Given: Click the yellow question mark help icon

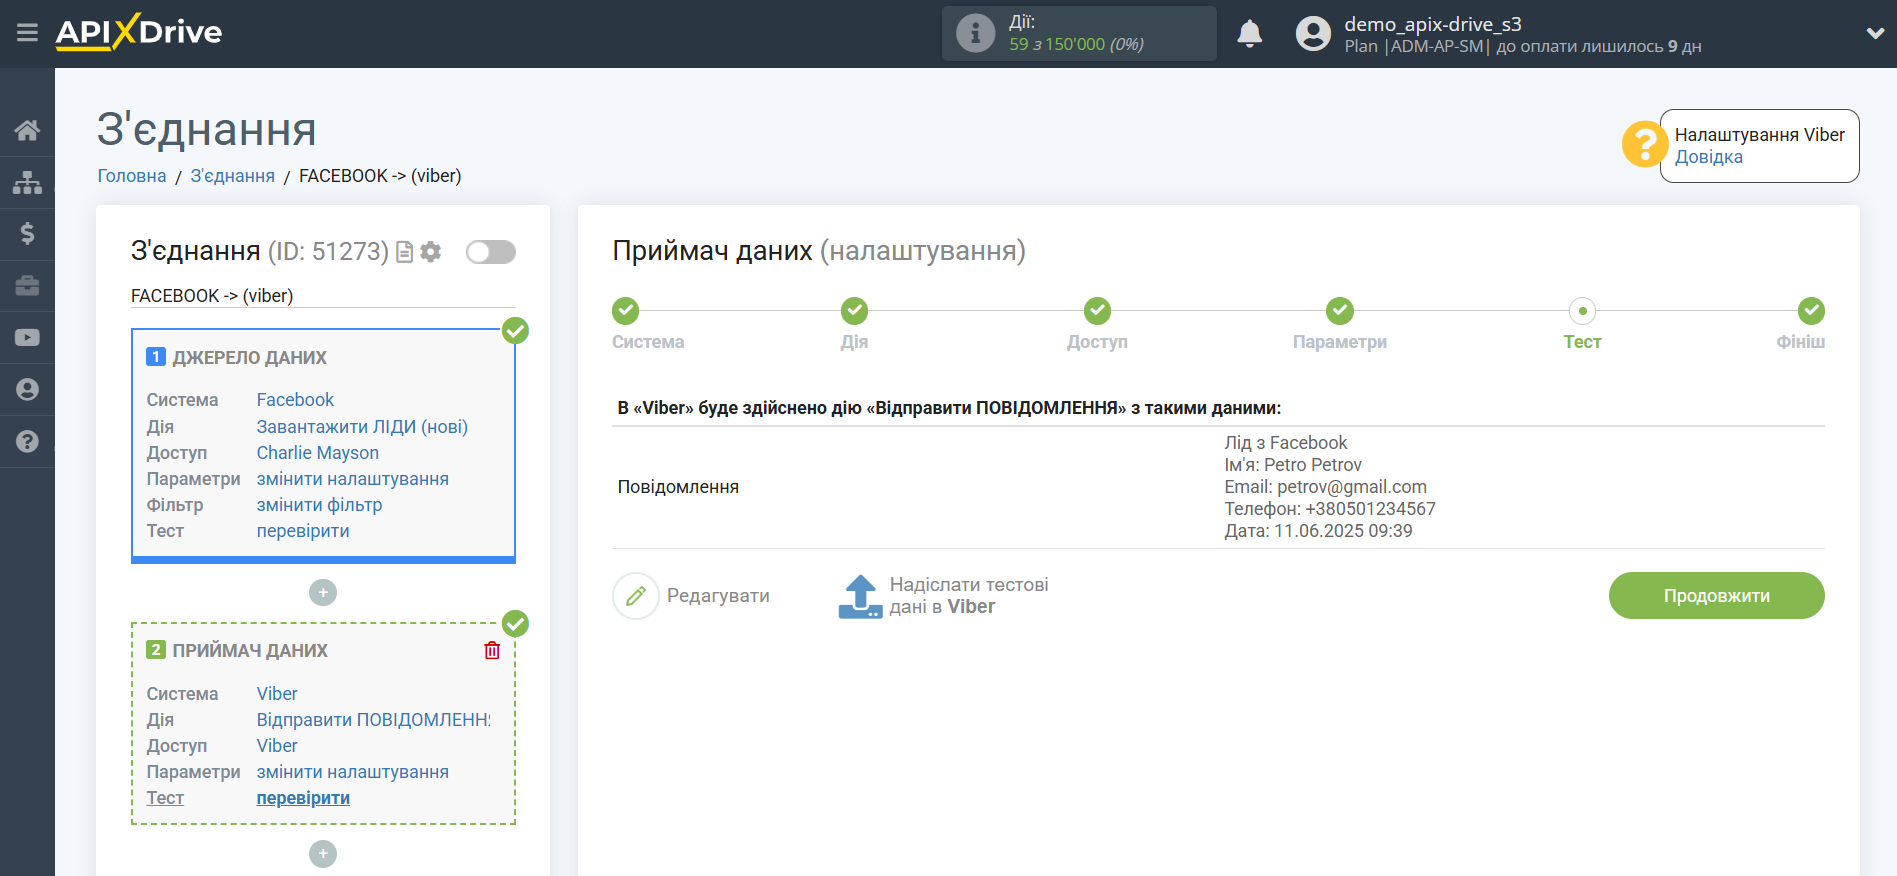Looking at the screenshot, I should [x=1644, y=144].
